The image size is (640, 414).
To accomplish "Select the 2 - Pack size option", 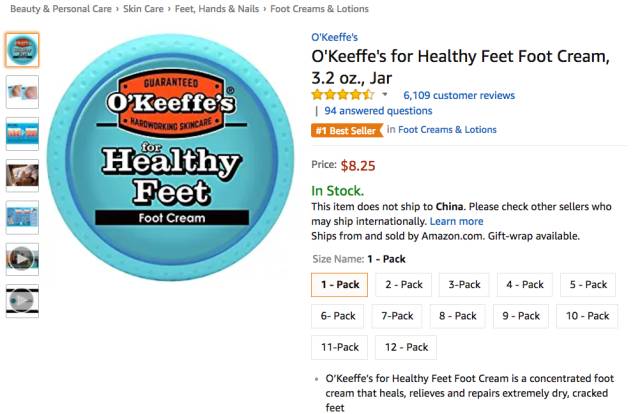I will 404,285.
